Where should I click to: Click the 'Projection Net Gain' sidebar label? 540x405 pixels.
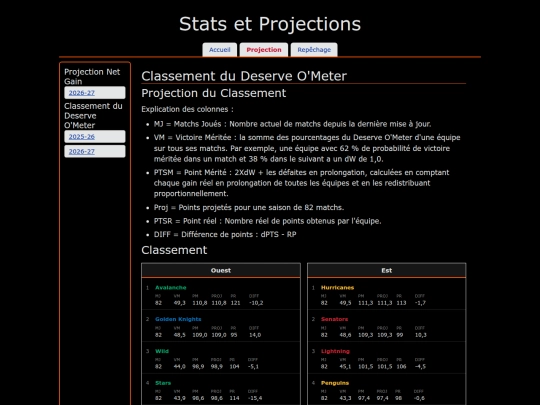[x=92, y=76]
